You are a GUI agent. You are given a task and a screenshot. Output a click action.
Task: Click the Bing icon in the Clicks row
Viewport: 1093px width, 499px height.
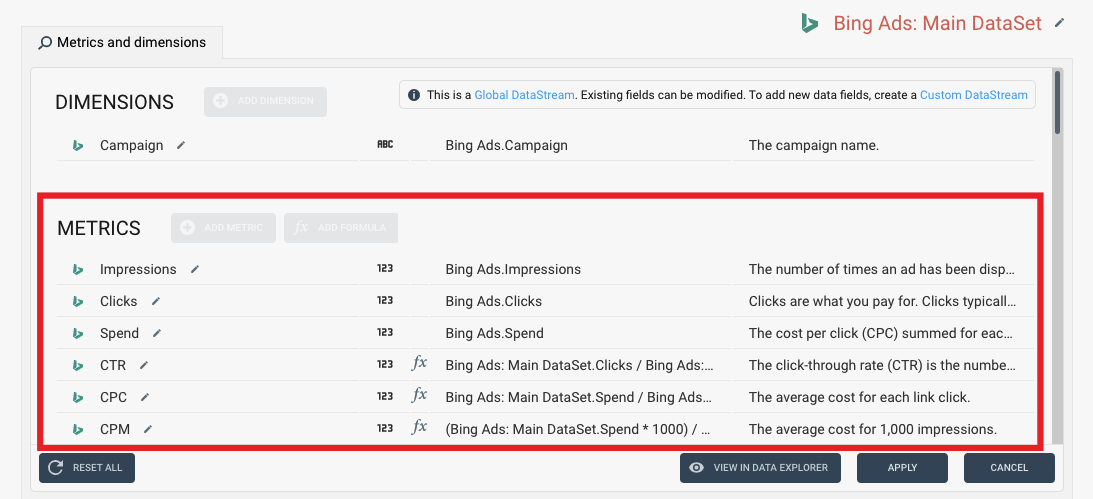(78, 302)
